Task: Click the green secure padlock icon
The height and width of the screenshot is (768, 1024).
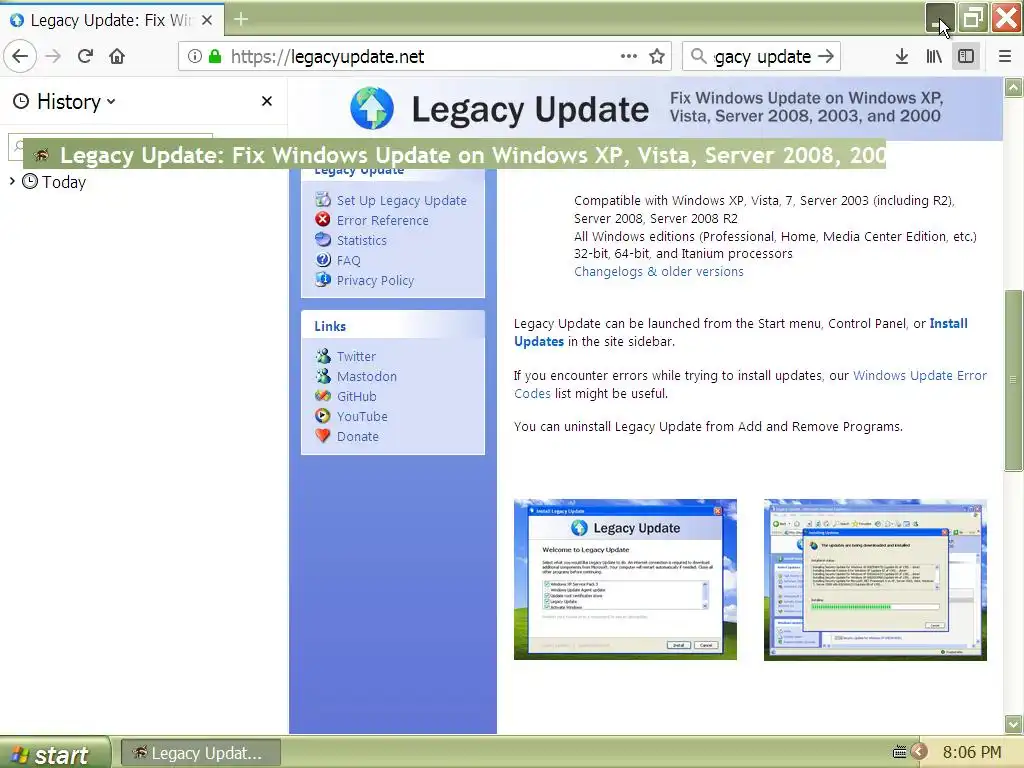Action: (215, 56)
